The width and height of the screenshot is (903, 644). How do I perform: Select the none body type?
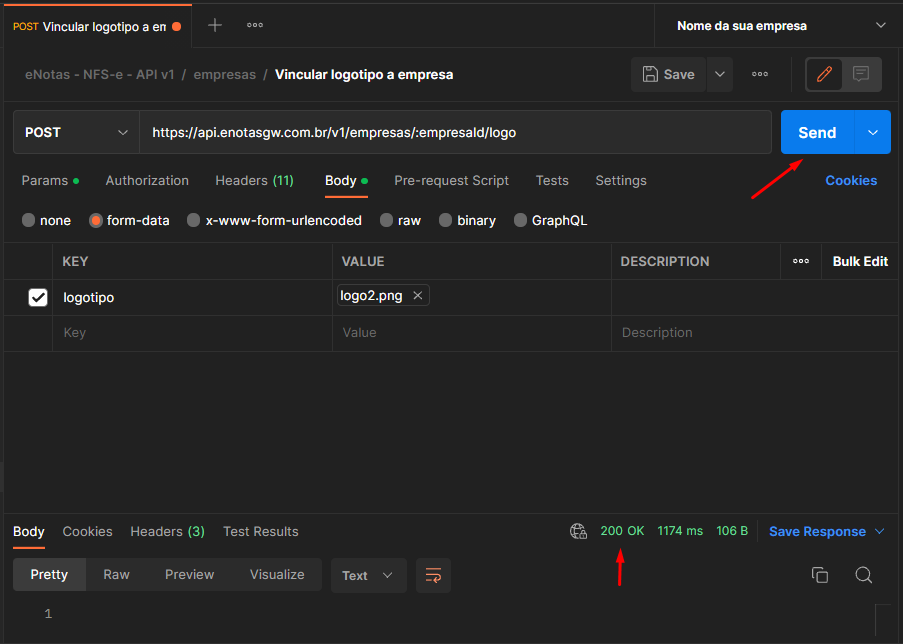[x=46, y=221]
